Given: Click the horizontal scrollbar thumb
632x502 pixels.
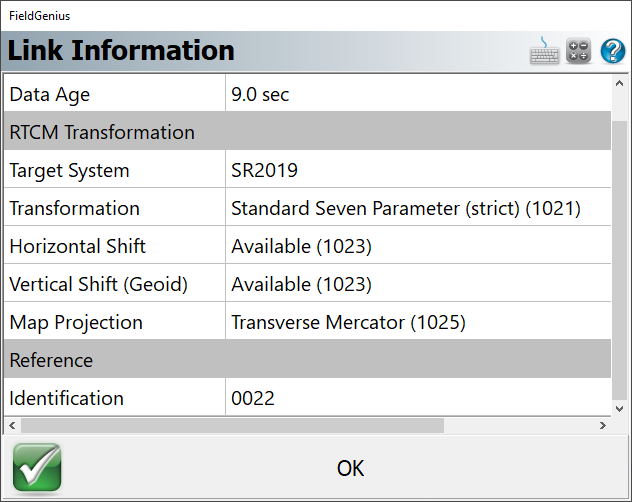Looking at the screenshot, I should click(x=232, y=425).
